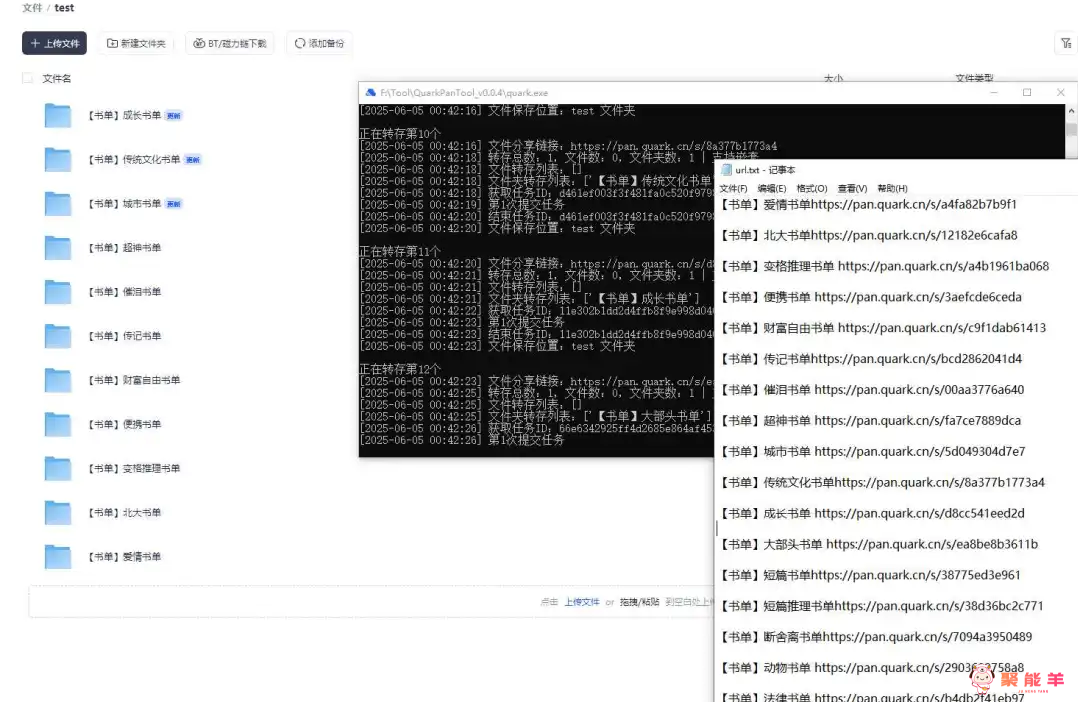This screenshot has width=1078, height=702.
Task: Click the 成长书单 line in Notepad
Action: (x=872, y=514)
